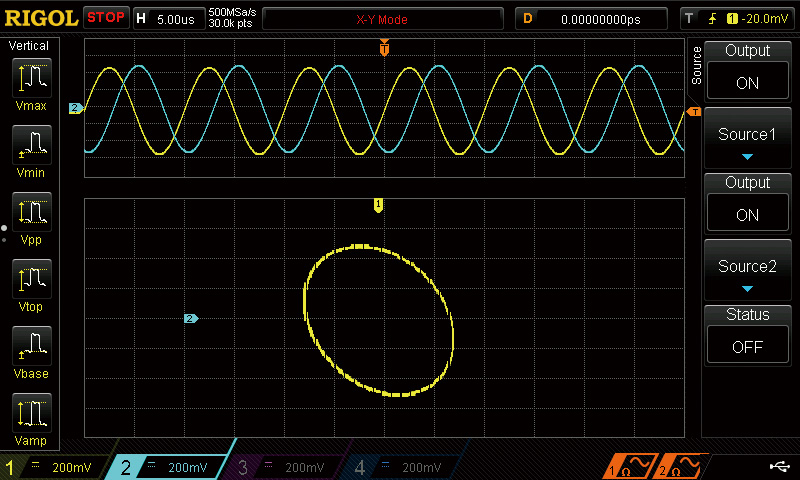Select the Vbase measurement icon
Screen dimensions: 800x480
(32, 346)
